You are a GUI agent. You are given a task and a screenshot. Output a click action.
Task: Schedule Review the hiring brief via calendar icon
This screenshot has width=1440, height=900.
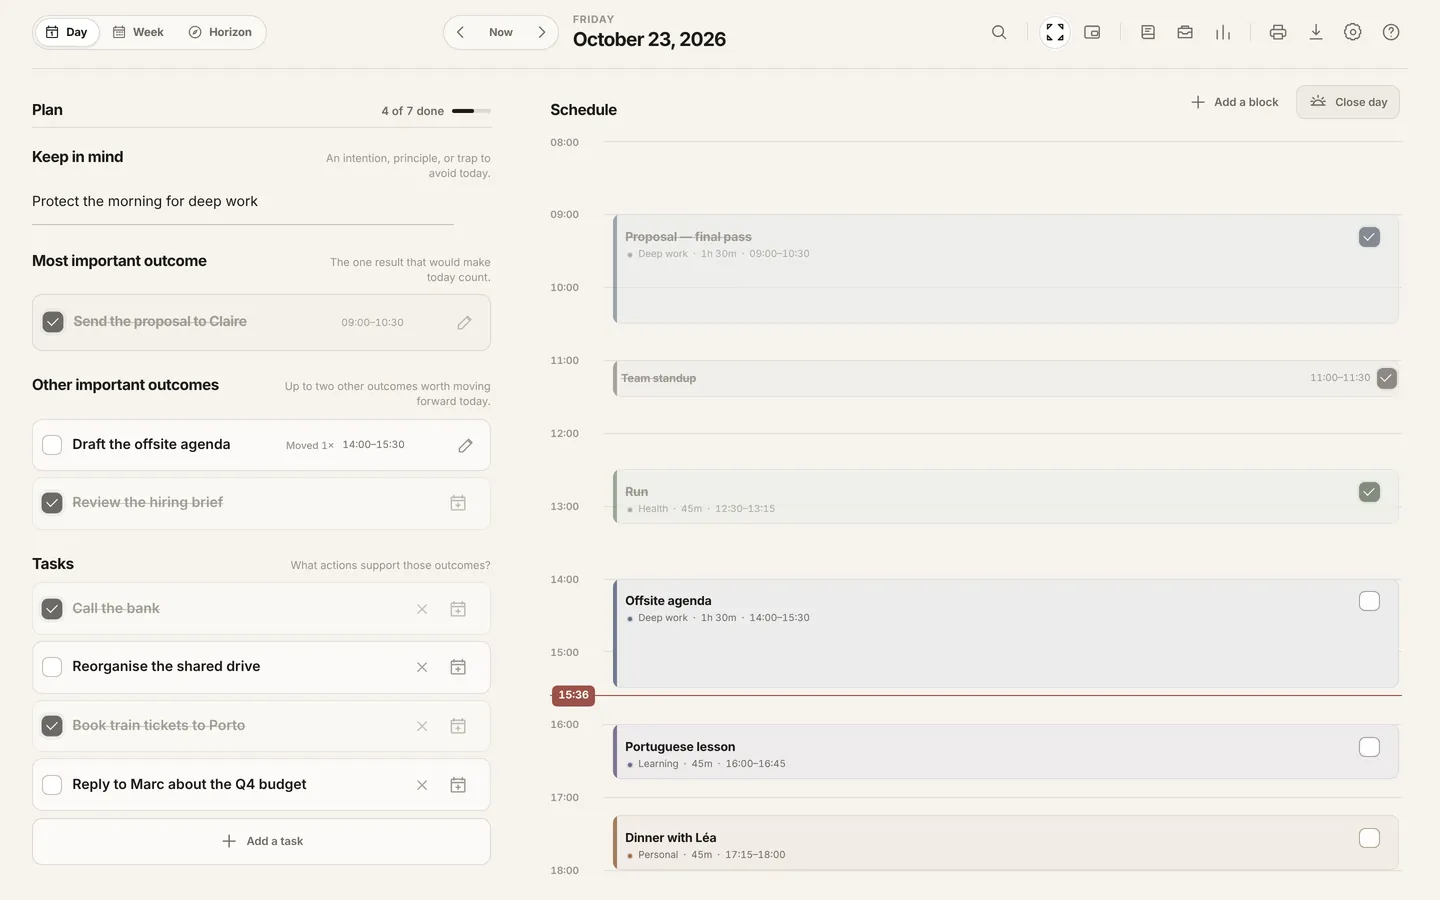coord(458,503)
